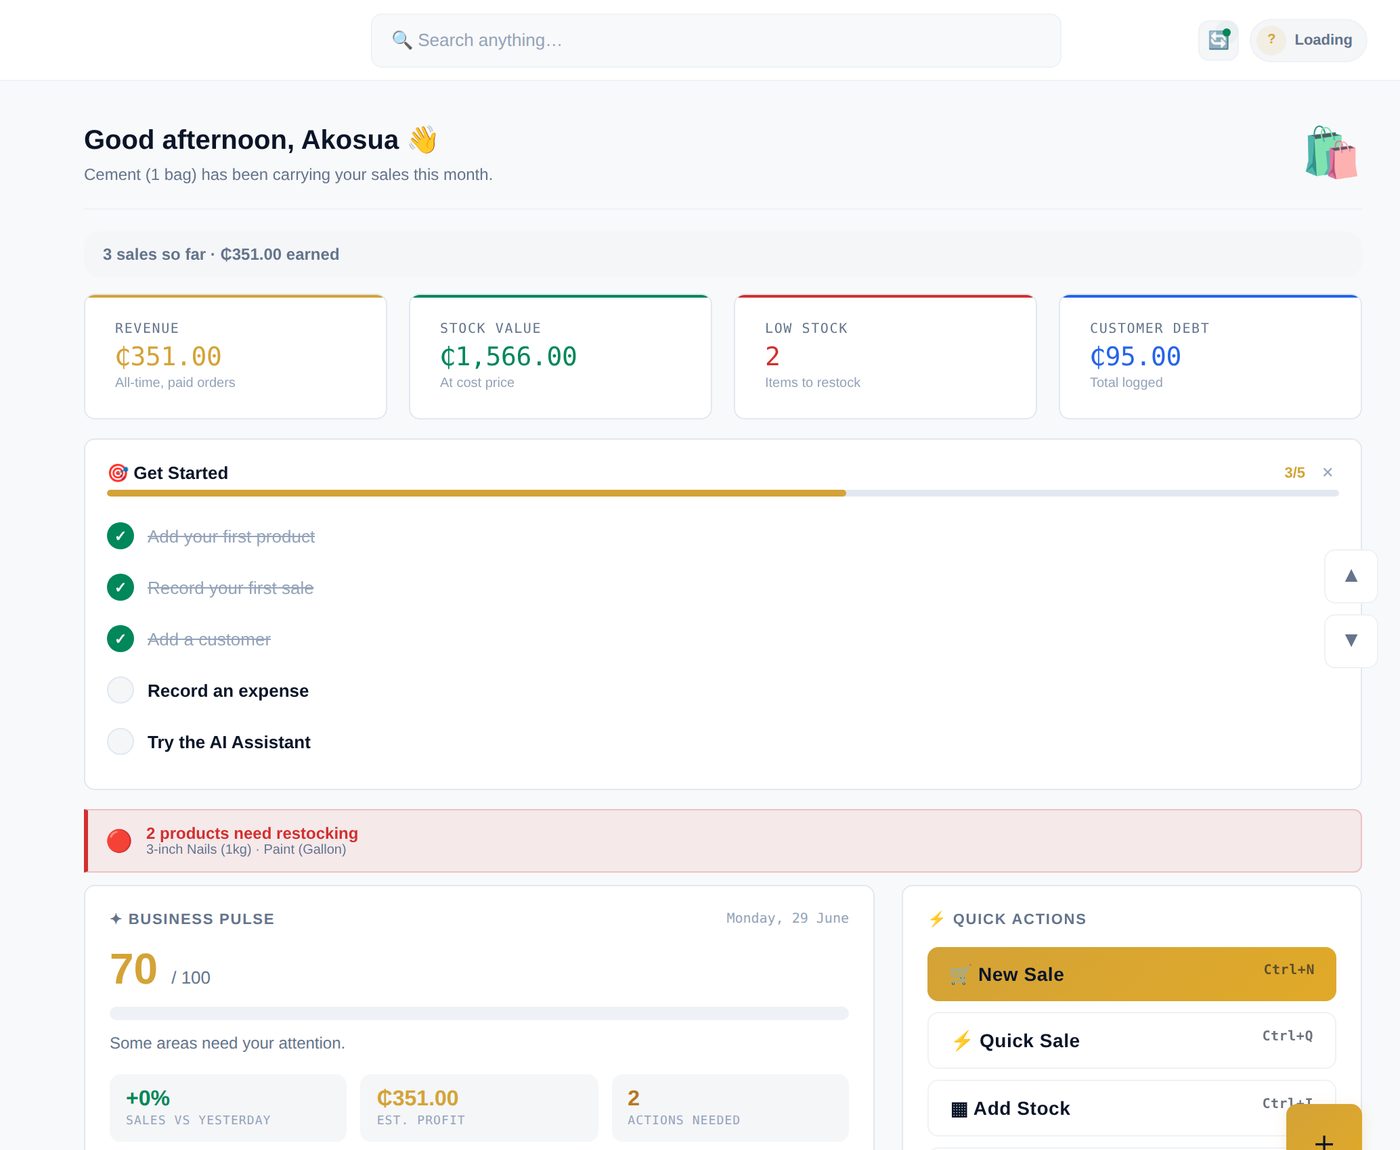Toggle the Record your first sale checkmark
1400x1150 pixels.
pos(120,587)
